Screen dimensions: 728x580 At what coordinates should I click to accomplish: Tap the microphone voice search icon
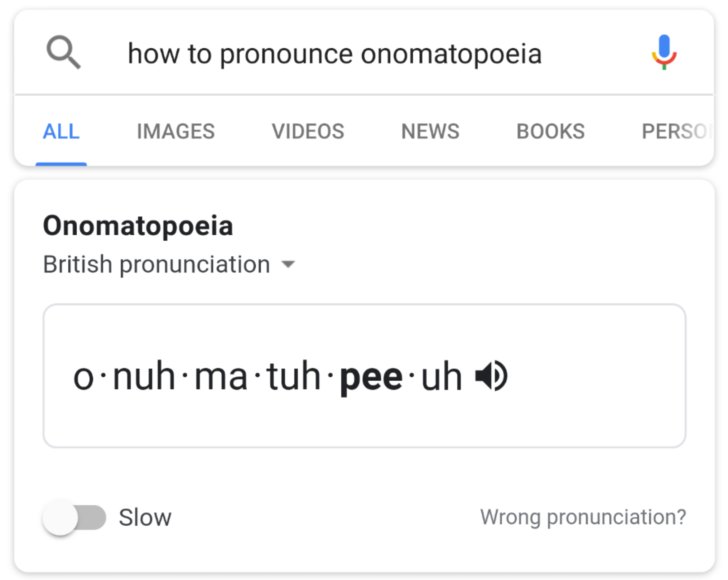pos(664,52)
